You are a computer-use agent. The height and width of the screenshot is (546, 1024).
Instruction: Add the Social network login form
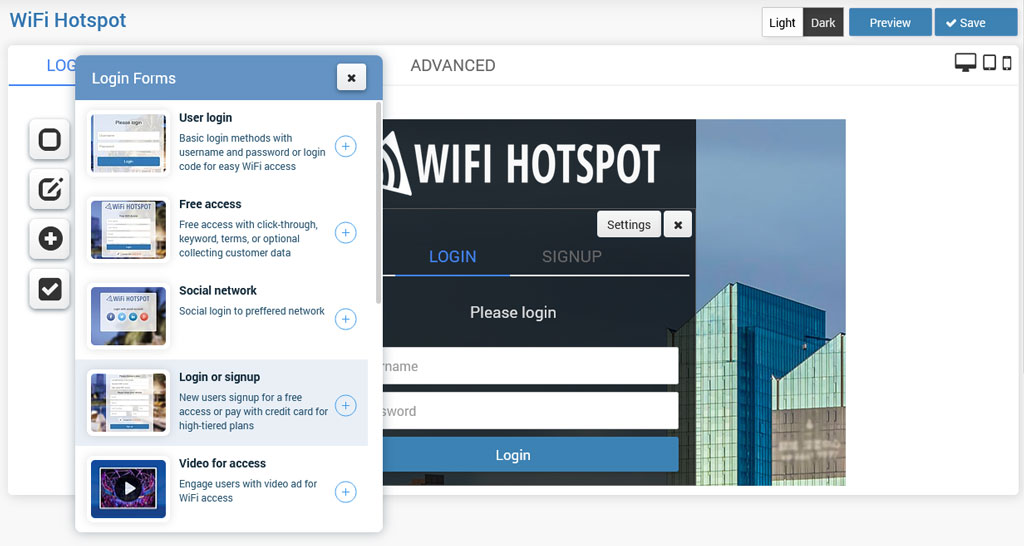point(345,319)
